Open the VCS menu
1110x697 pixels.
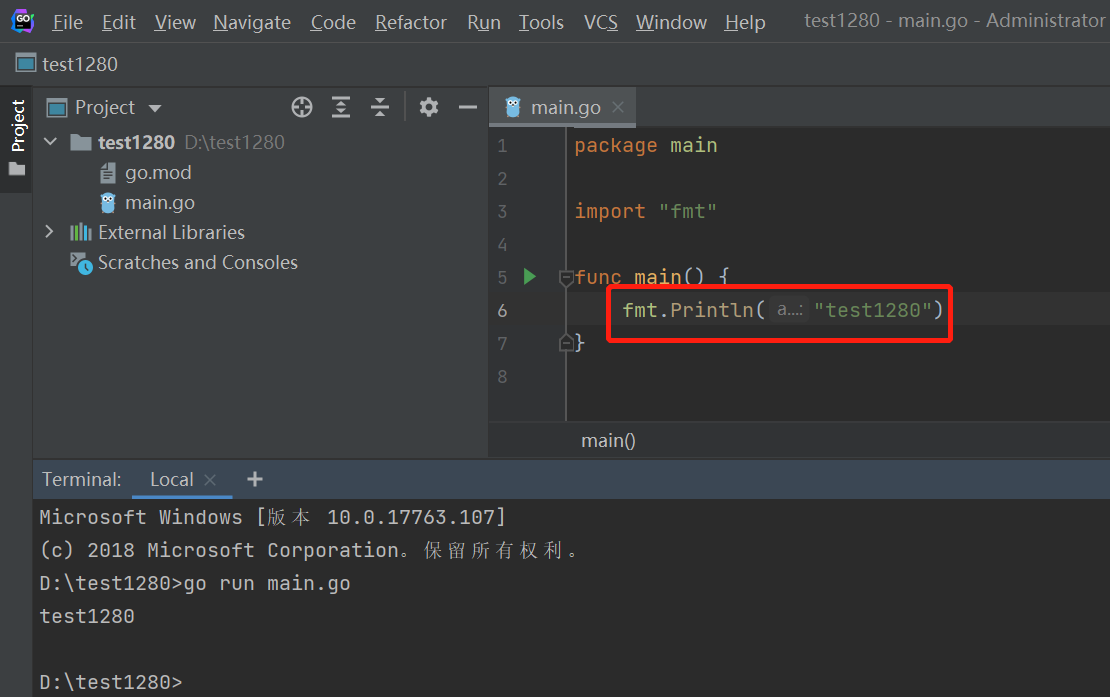600,23
